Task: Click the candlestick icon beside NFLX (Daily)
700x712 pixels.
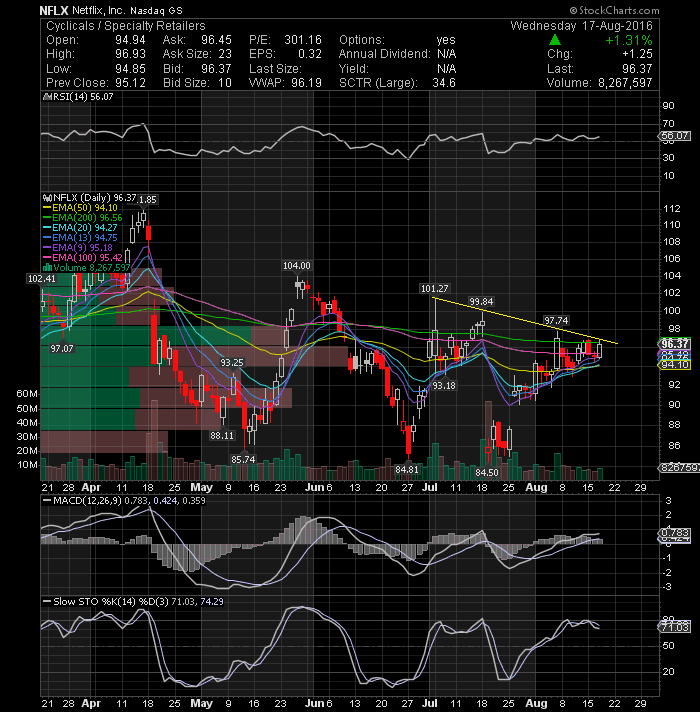Action: [x=47, y=198]
